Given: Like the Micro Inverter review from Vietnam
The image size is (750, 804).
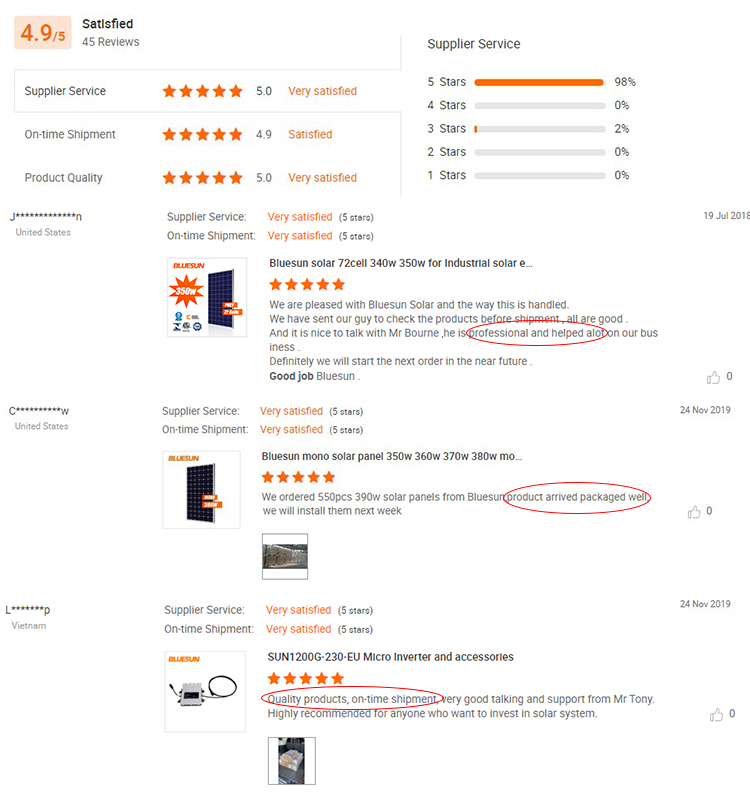Looking at the screenshot, I should click(x=716, y=714).
